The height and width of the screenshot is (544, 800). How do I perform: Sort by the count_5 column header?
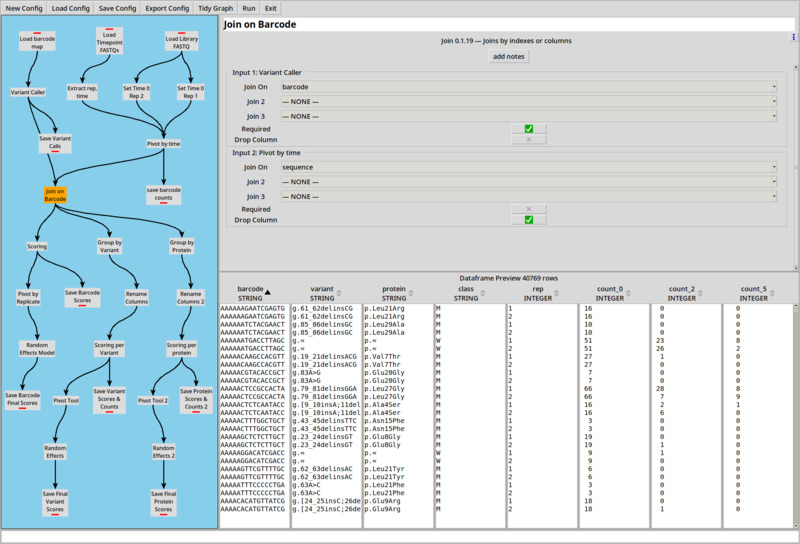(757, 293)
